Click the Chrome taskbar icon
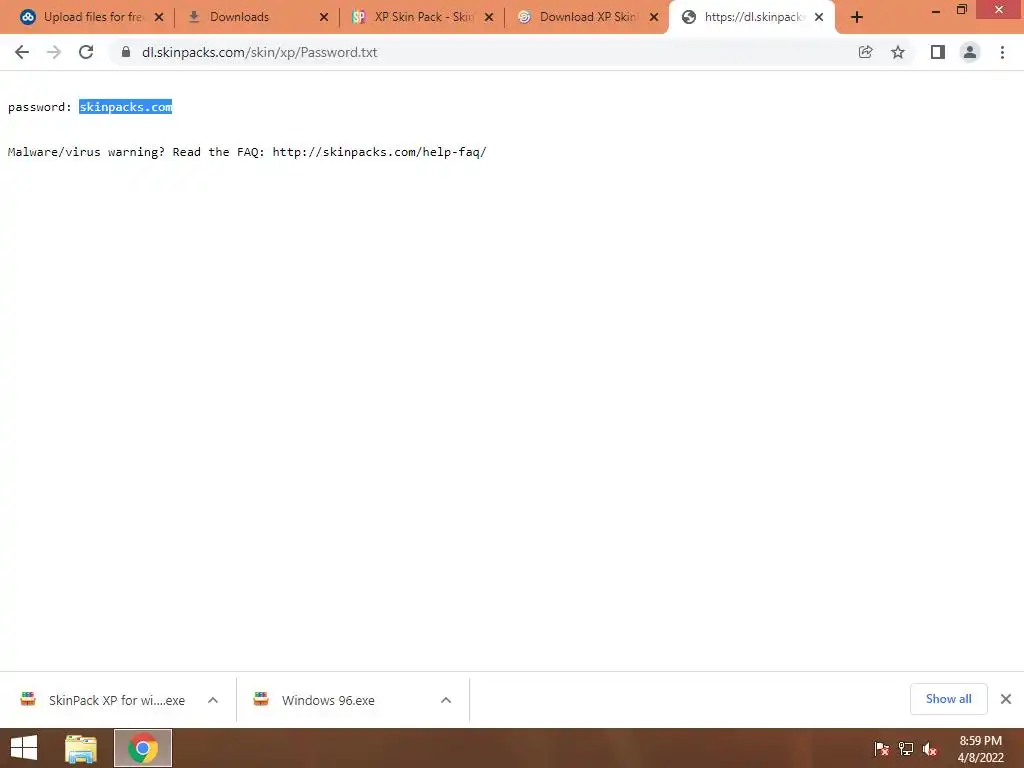The width and height of the screenshot is (1024, 768). (143, 748)
